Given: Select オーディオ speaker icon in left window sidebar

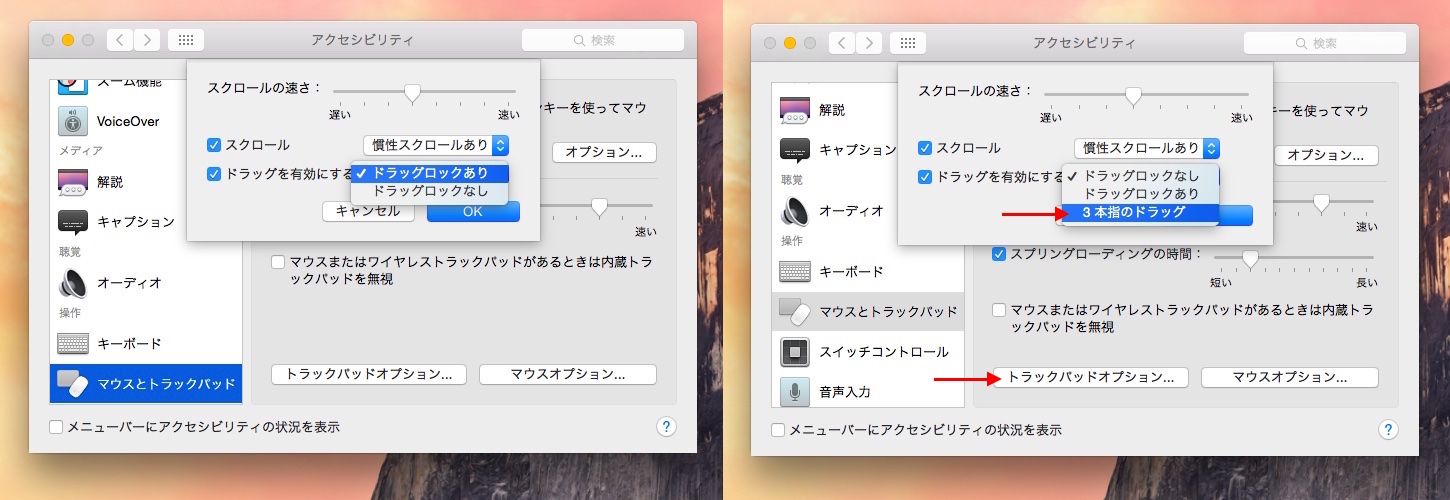Looking at the screenshot, I should [75, 283].
